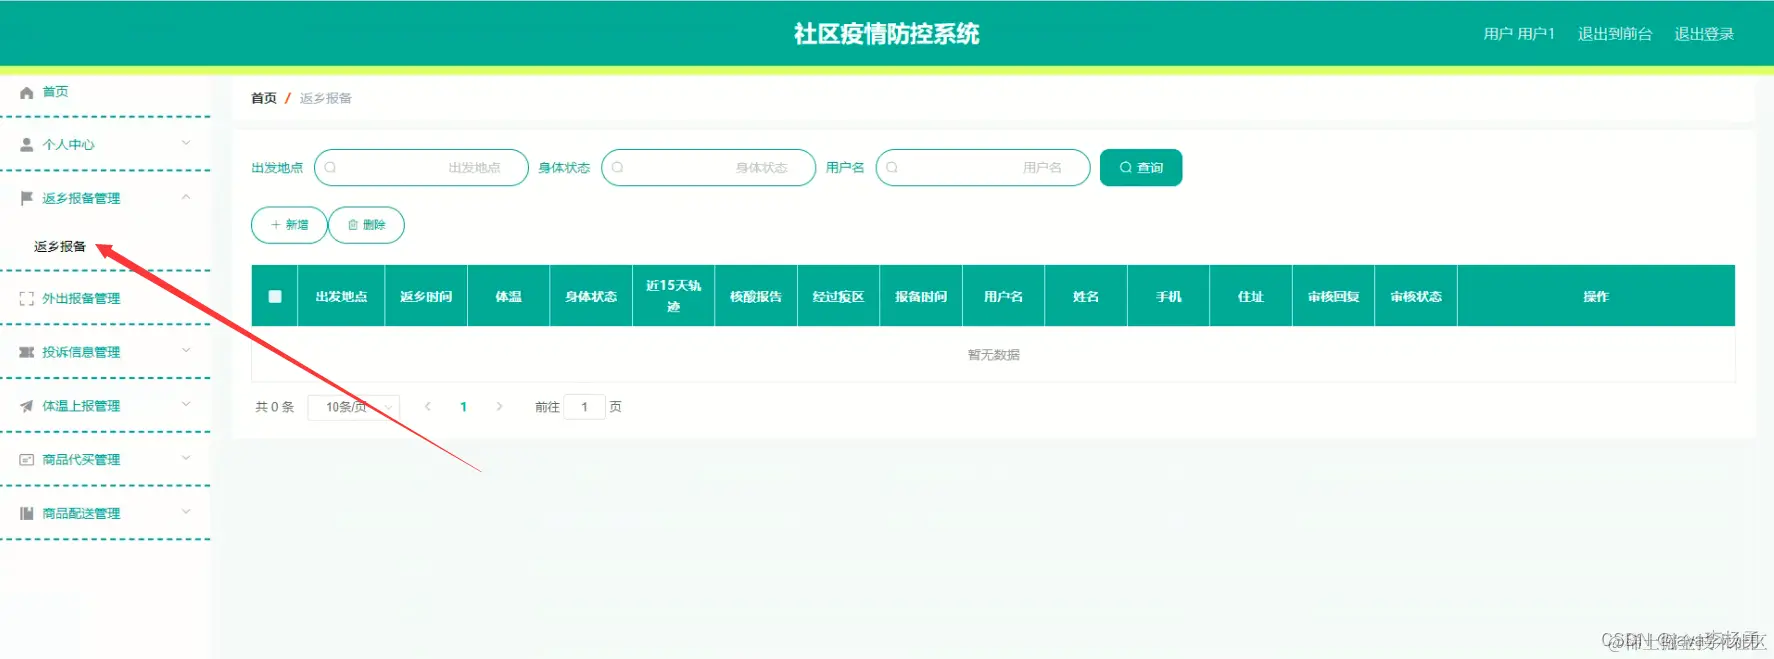
Task: Click the 出发地点 column header
Action: [x=341, y=296]
